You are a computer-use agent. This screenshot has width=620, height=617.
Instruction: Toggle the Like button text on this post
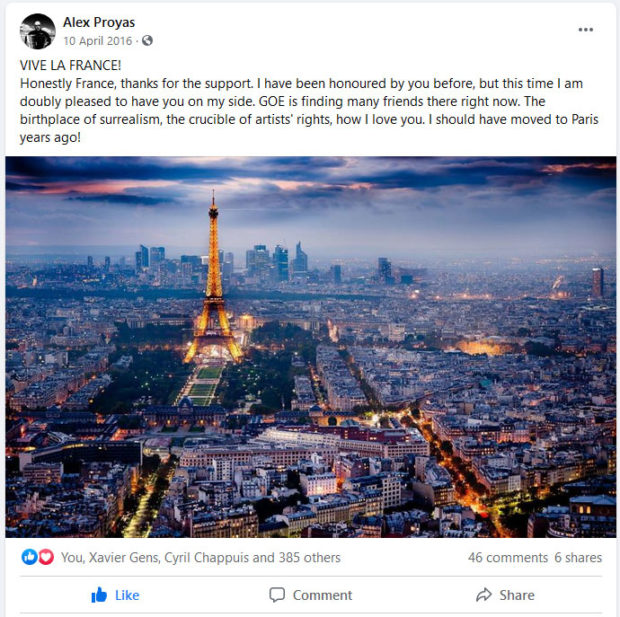[x=127, y=595]
